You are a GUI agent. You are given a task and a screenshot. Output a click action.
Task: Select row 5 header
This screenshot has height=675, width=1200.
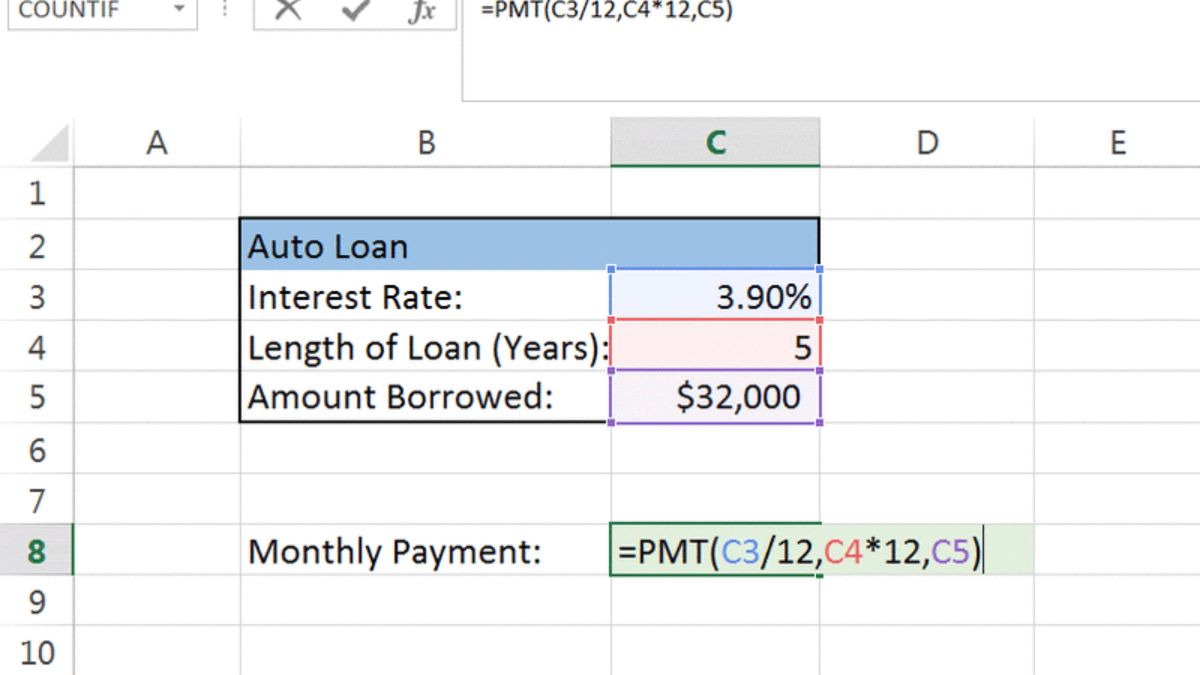point(36,398)
